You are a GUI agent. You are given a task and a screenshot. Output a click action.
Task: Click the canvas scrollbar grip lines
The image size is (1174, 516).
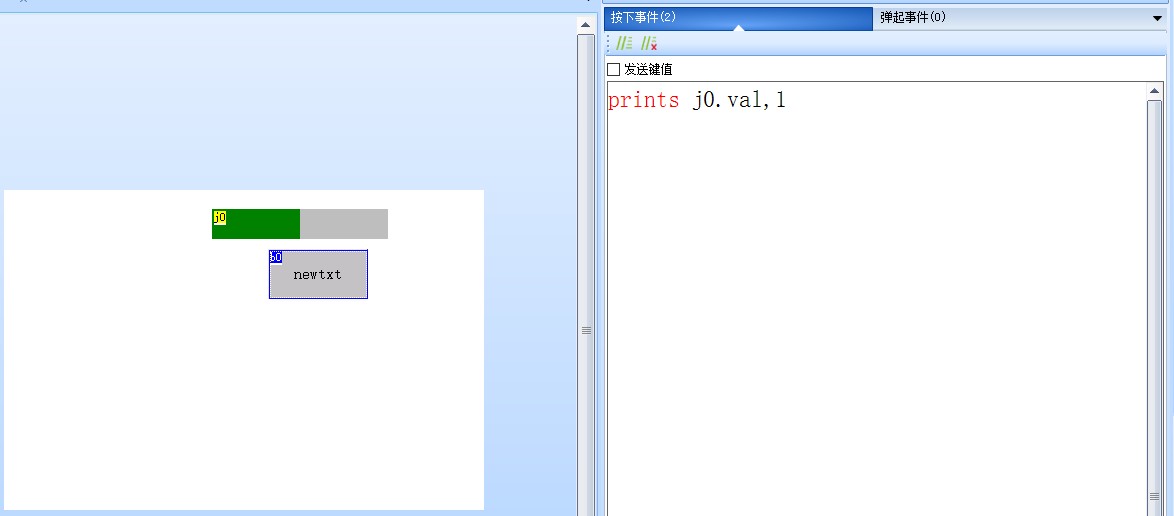point(586,330)
